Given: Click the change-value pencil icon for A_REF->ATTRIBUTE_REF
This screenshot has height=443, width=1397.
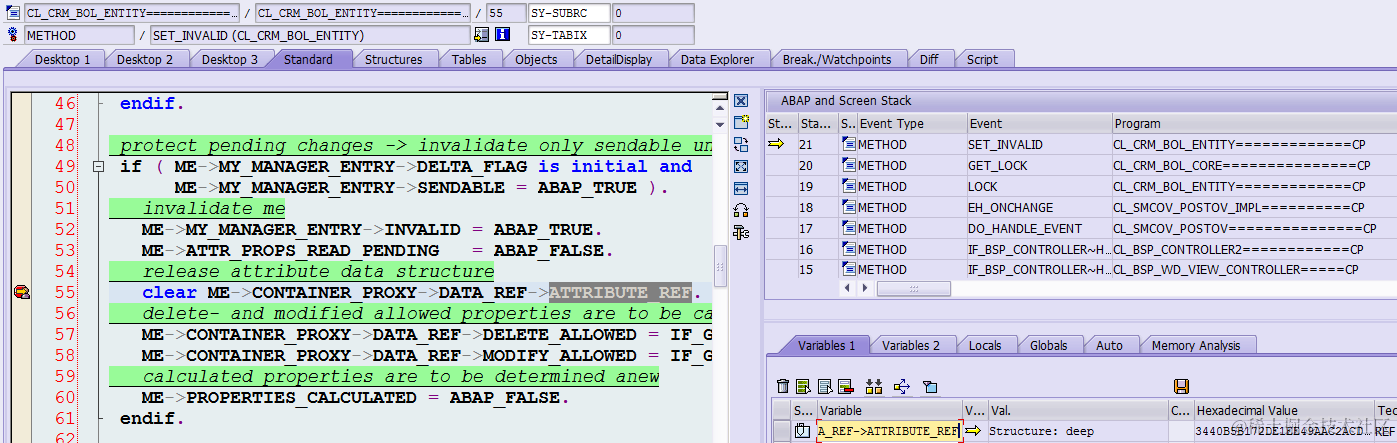Looking at the screenshot, I should (x=802, y=431).
